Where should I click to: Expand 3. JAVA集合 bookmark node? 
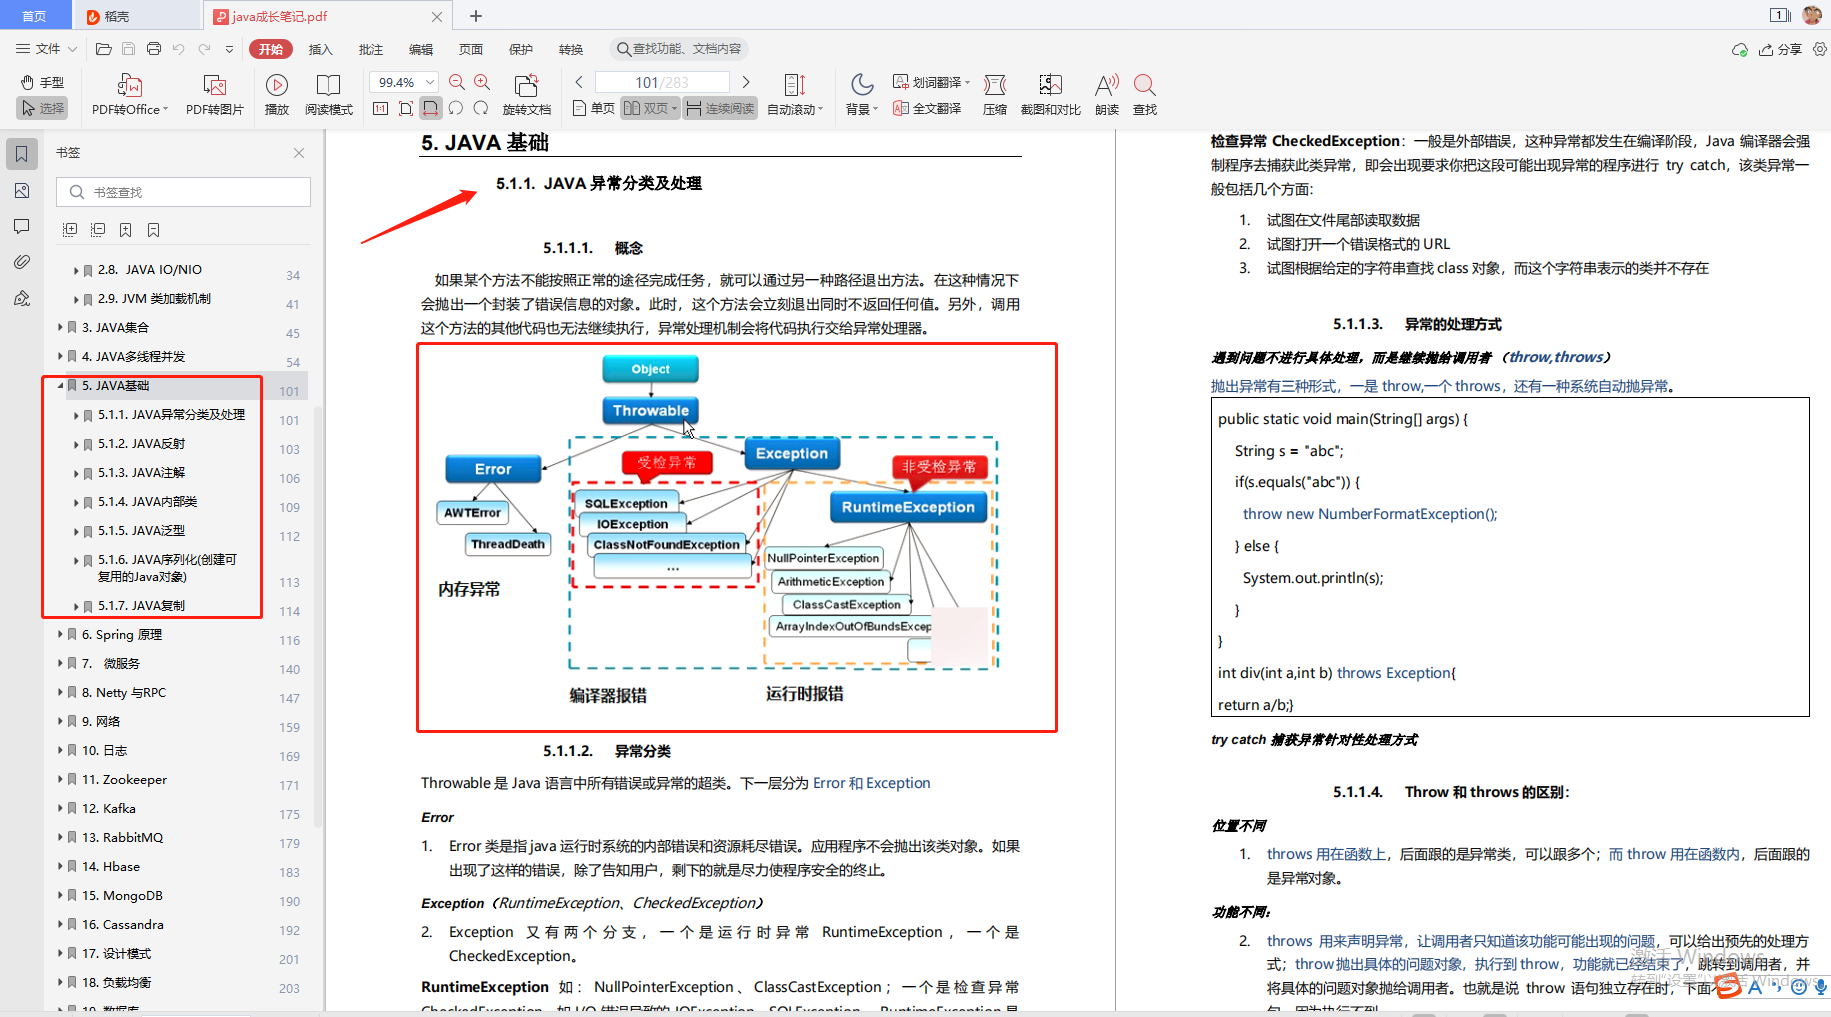coord(60,327)
